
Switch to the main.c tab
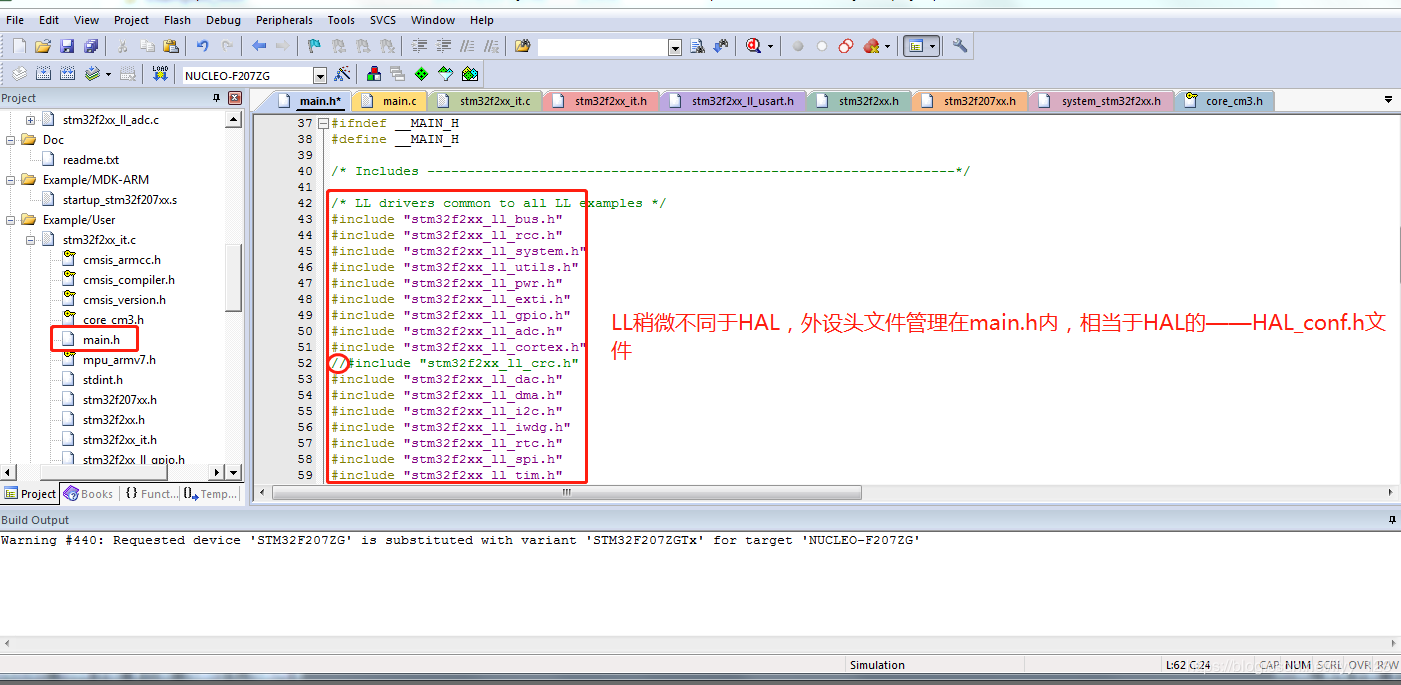coord(390,101)
